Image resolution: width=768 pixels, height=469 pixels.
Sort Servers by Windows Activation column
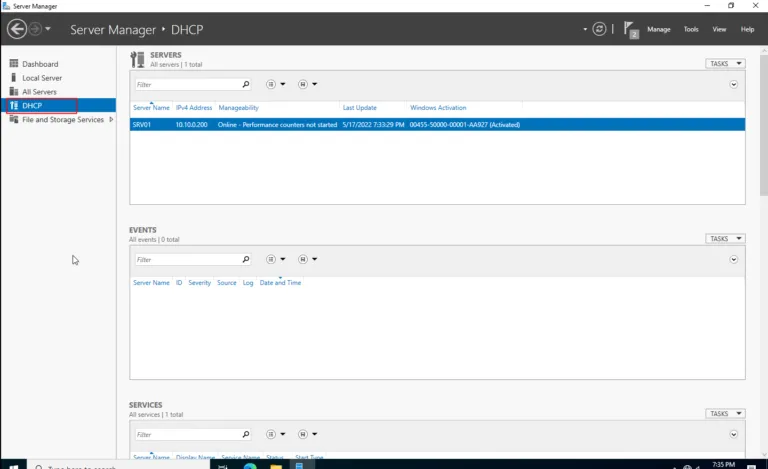click(438, 108)
